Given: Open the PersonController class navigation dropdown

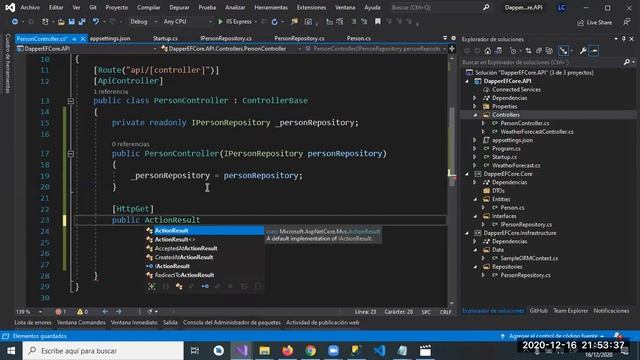Looking at the screenshot, I should (x=231, y=49).
